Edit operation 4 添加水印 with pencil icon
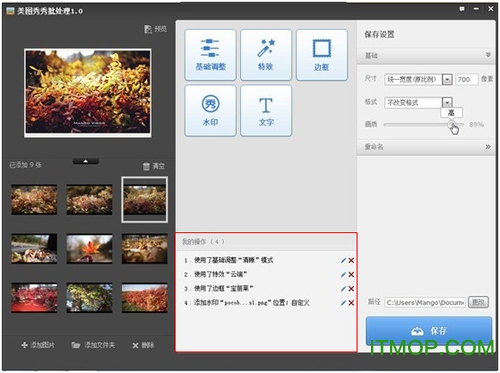 point(343,303)
